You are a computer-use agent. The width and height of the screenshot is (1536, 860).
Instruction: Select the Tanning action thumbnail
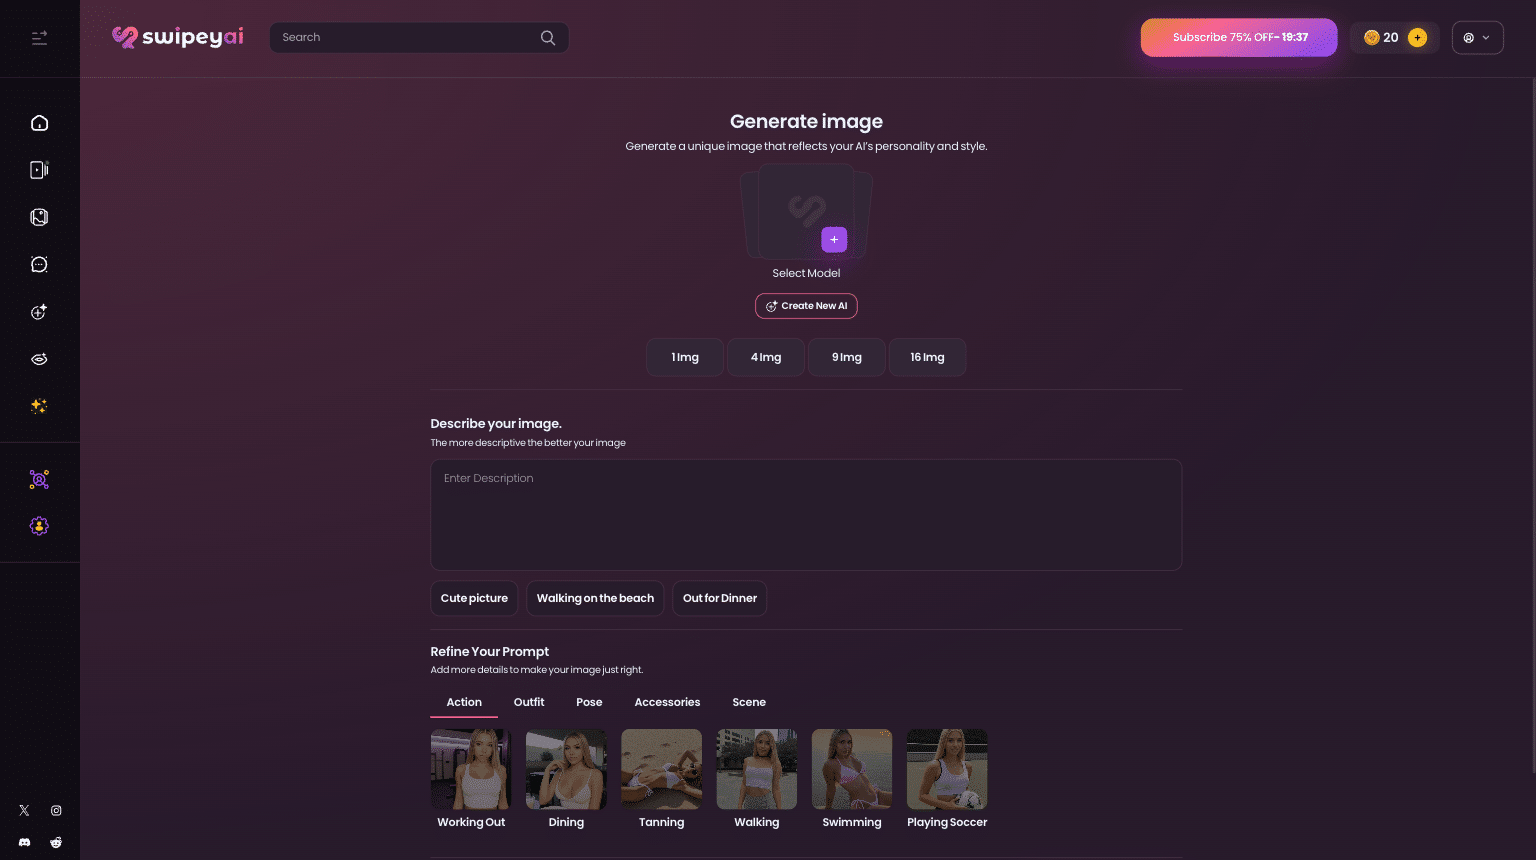click(x=661, y=769)
